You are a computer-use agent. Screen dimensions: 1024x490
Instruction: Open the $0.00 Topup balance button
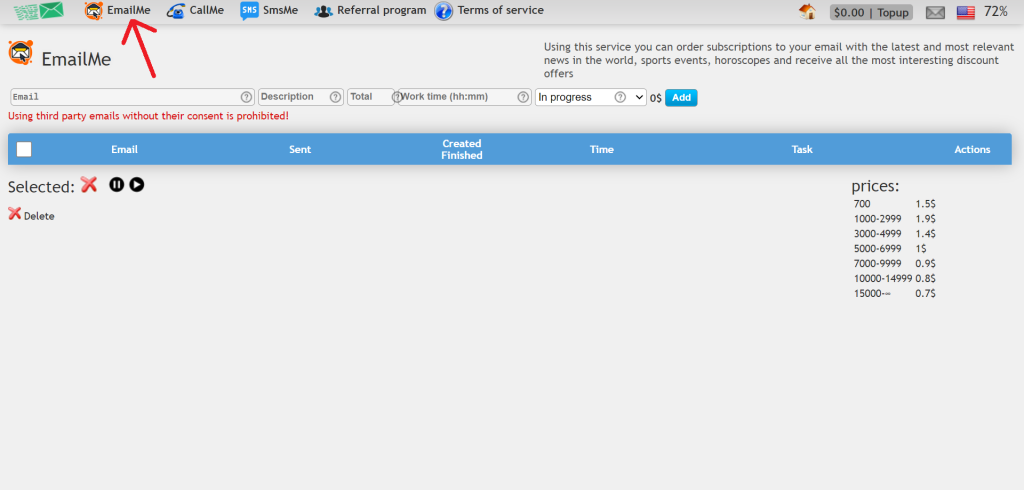click(871, 12)
